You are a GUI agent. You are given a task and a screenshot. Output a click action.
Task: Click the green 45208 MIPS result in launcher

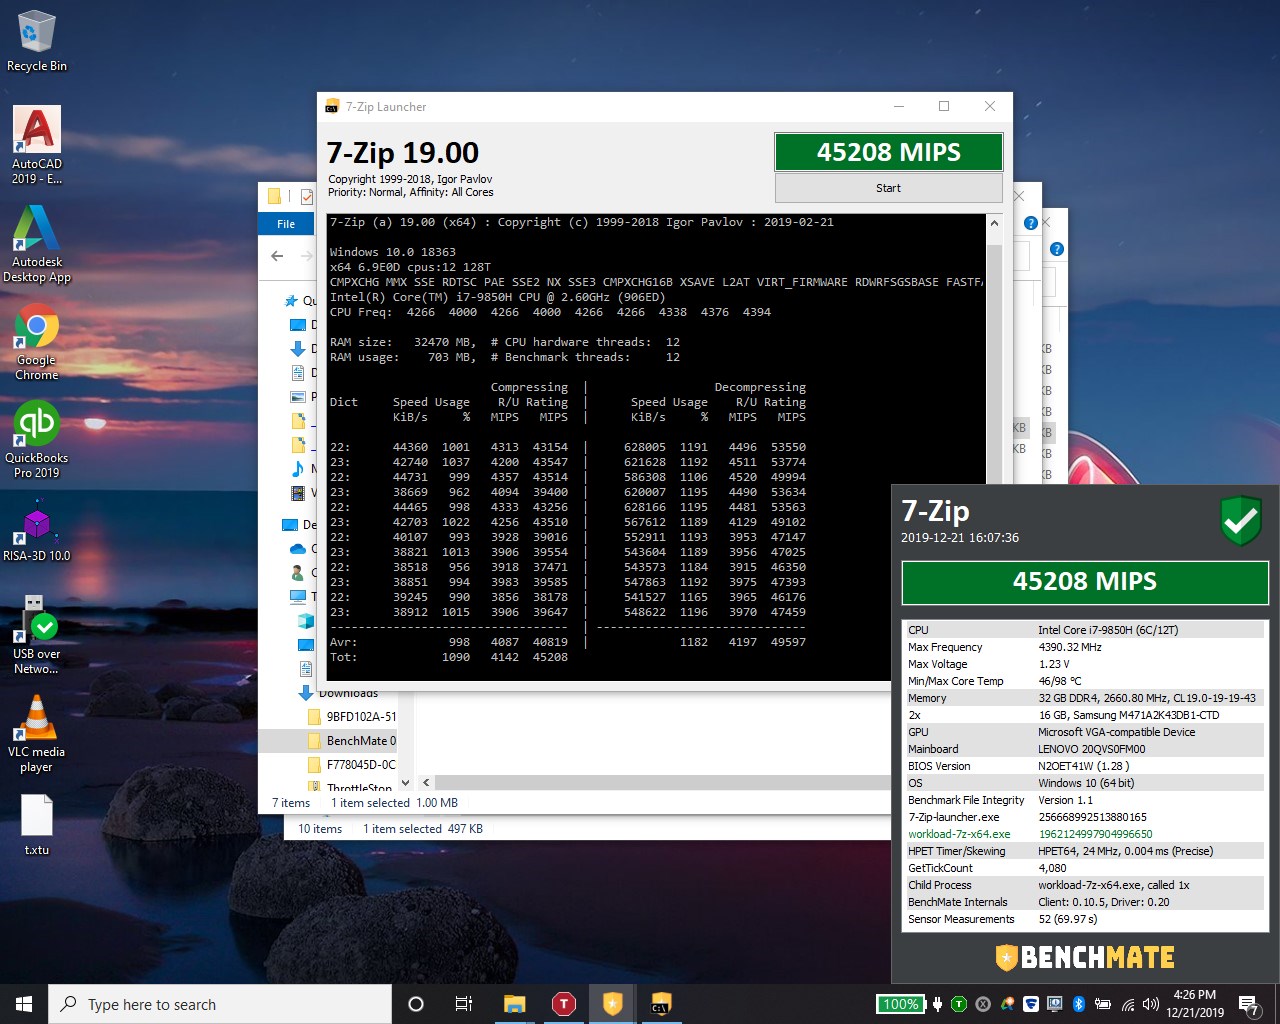click(x=888, y=152)
